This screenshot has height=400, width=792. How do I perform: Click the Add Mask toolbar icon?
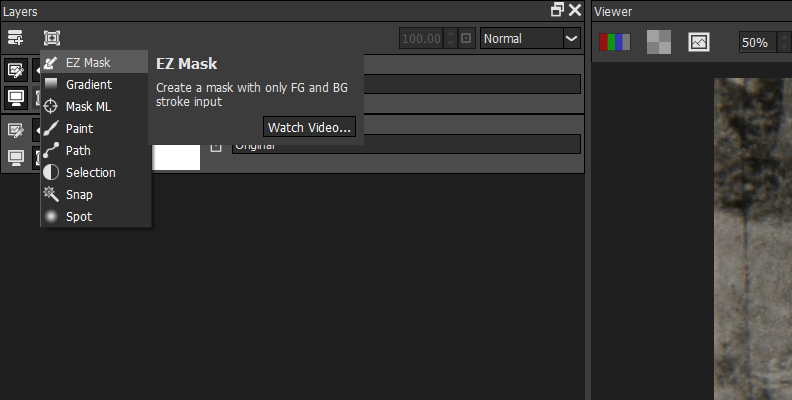(x=52, y=38)
